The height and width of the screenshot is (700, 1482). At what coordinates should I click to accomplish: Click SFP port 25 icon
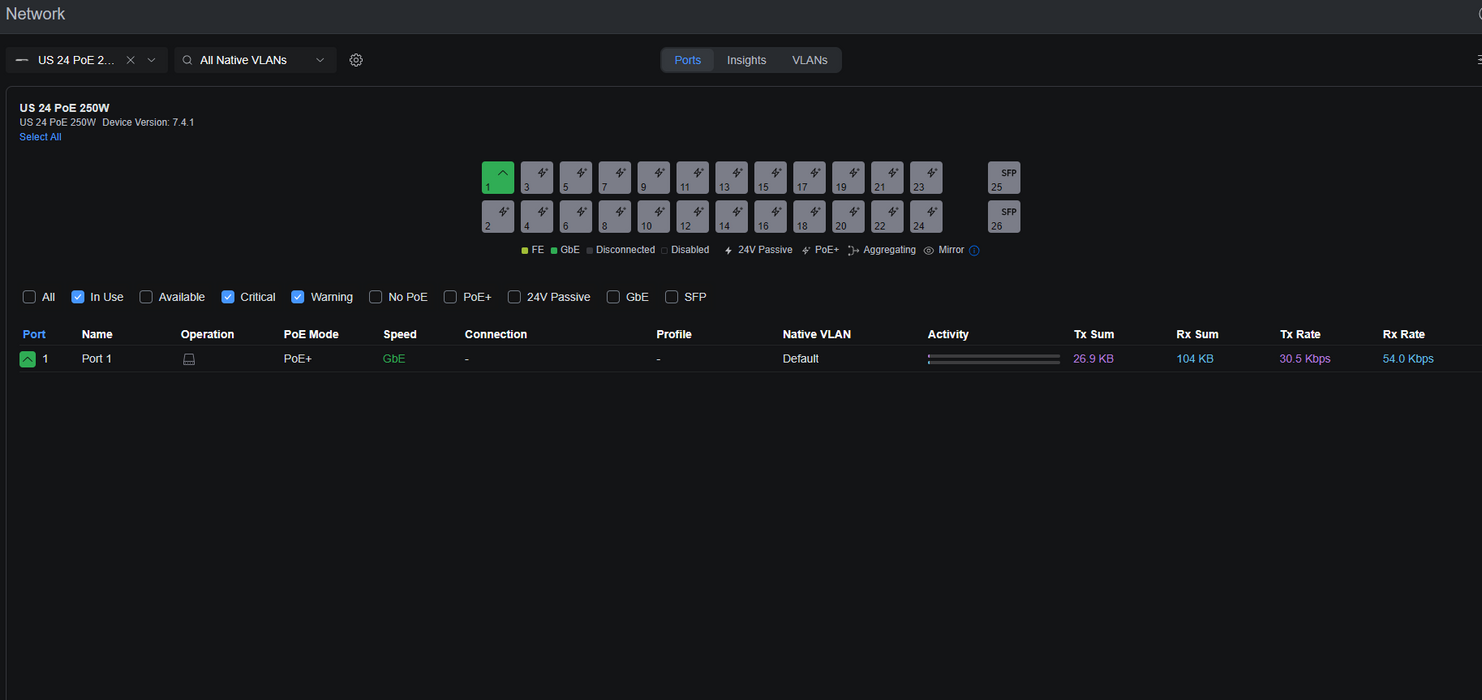pyautogui.click(x=1004, y=178)
